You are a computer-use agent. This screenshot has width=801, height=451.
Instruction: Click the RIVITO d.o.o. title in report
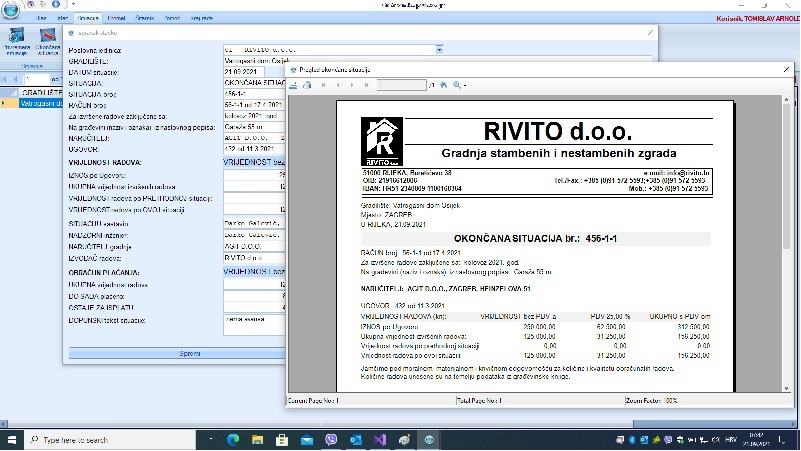(x=558, y=131)
